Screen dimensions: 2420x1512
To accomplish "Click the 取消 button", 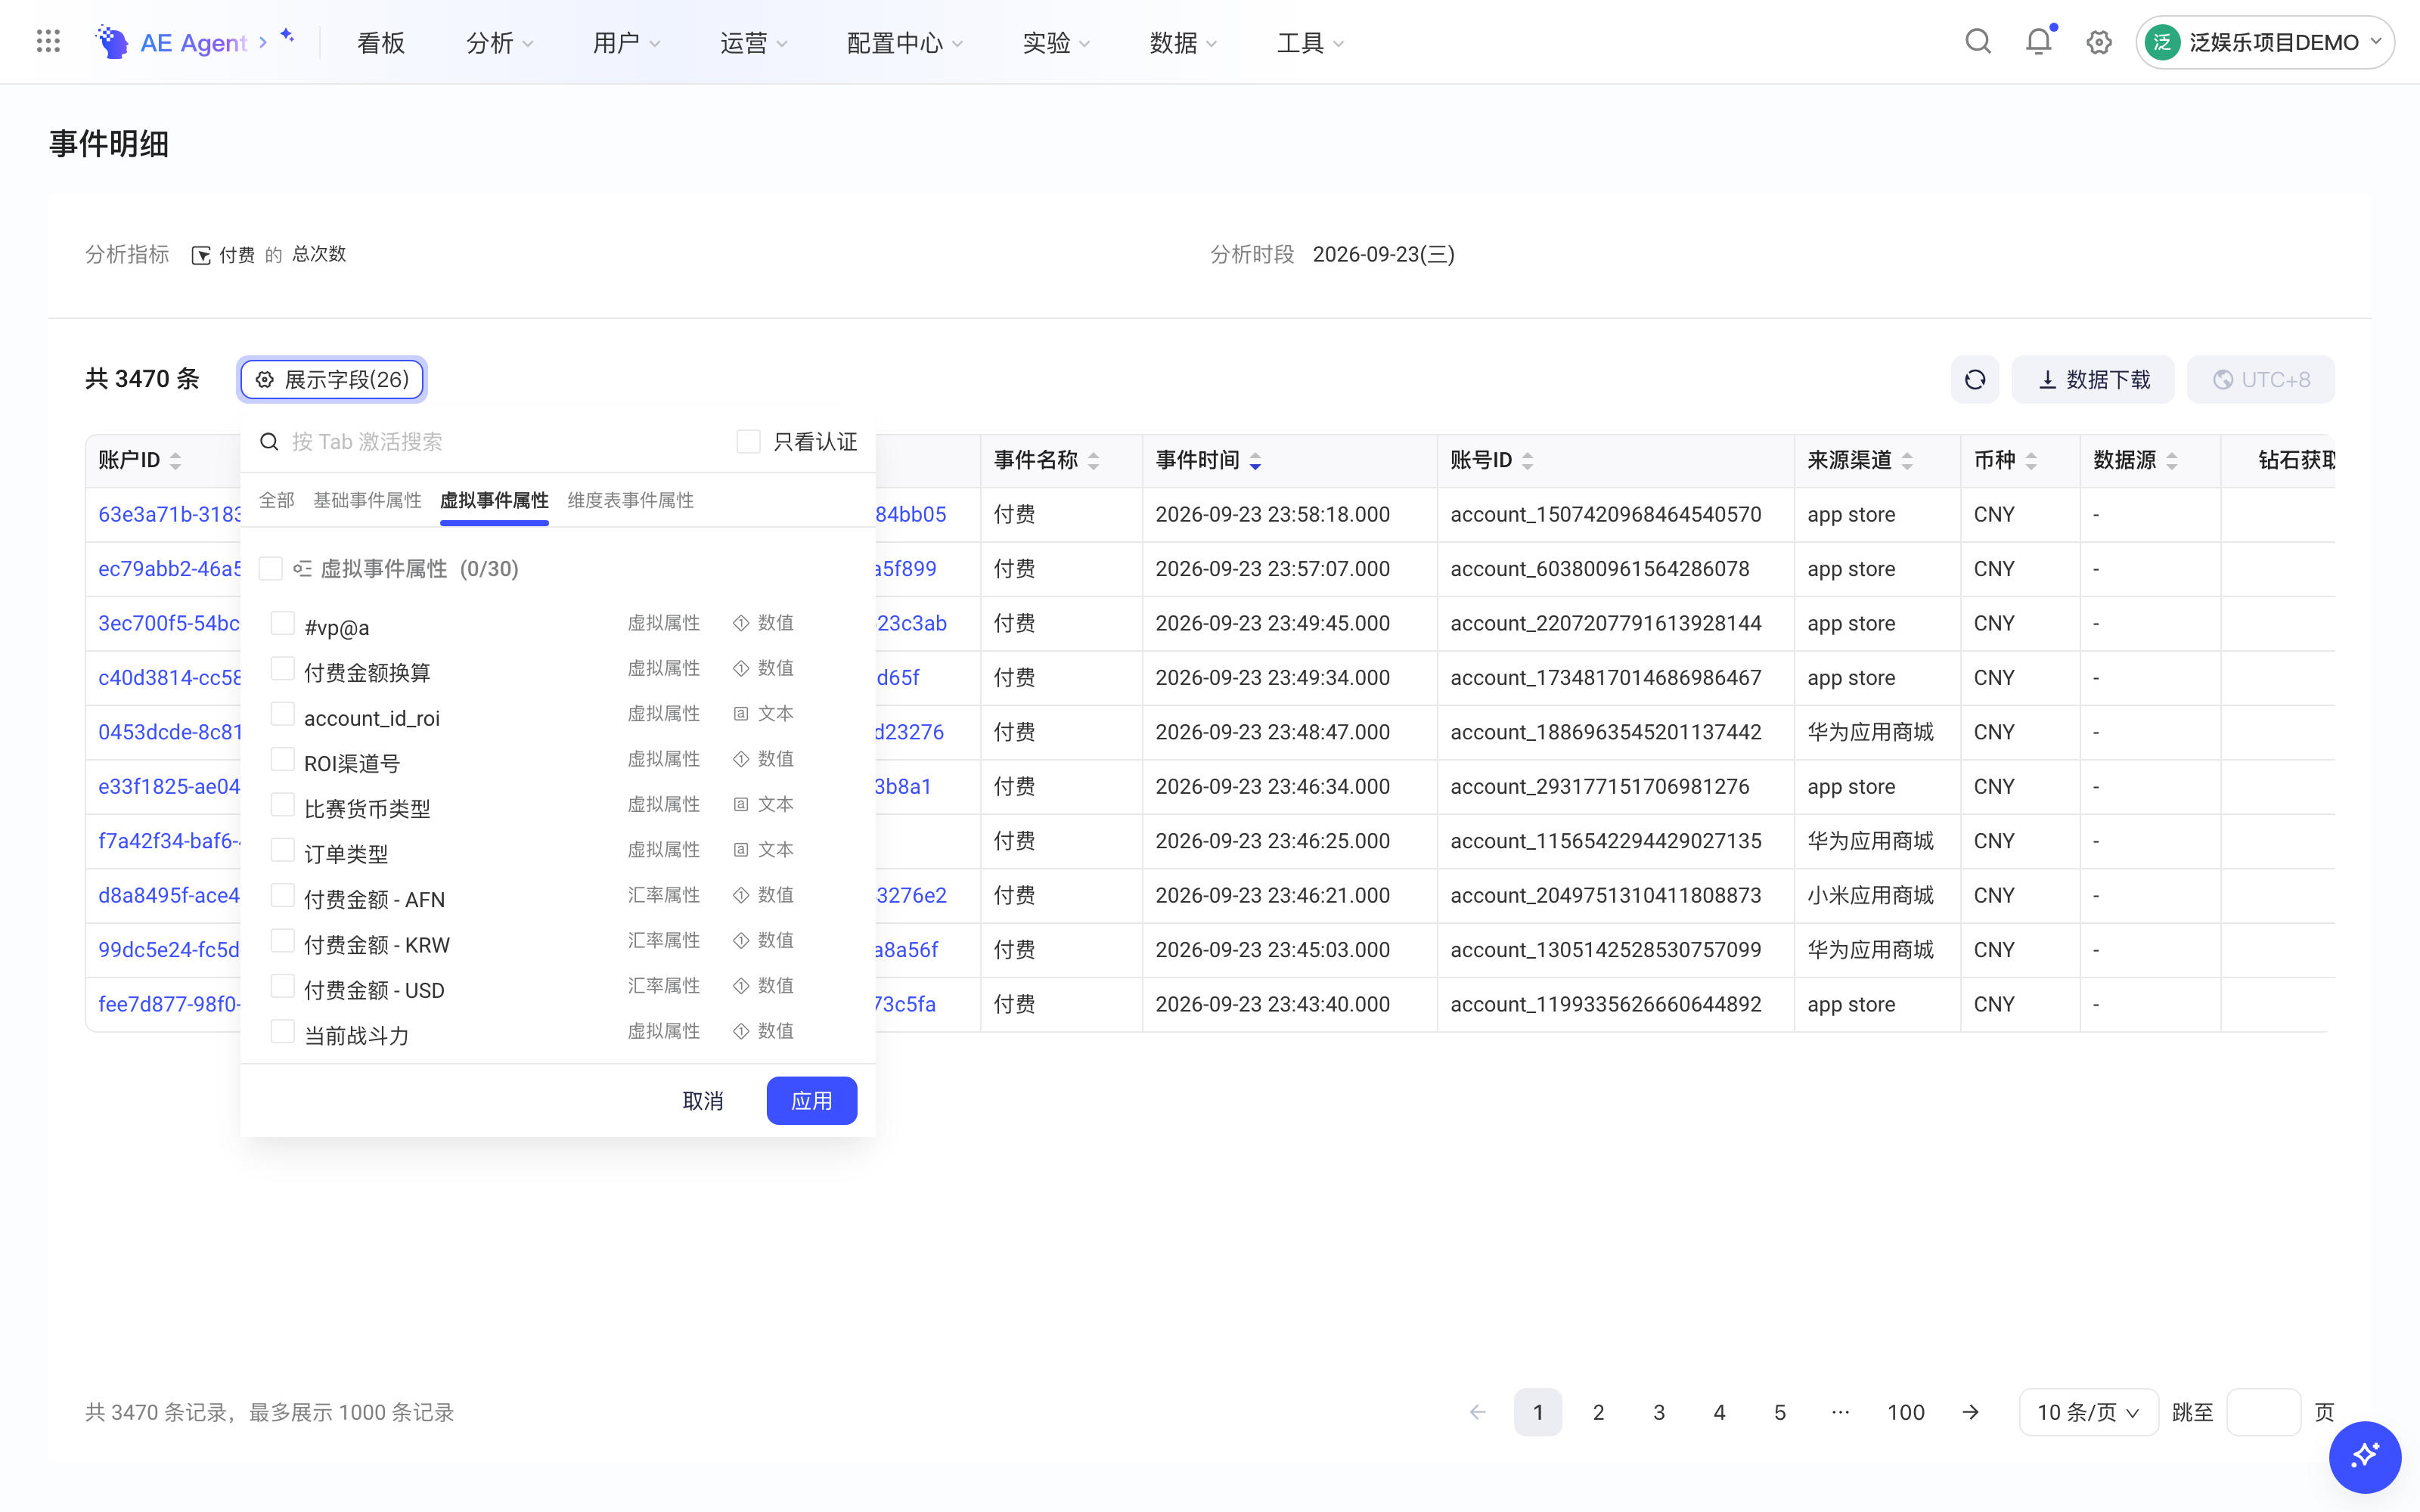I will click(703, 1101).
